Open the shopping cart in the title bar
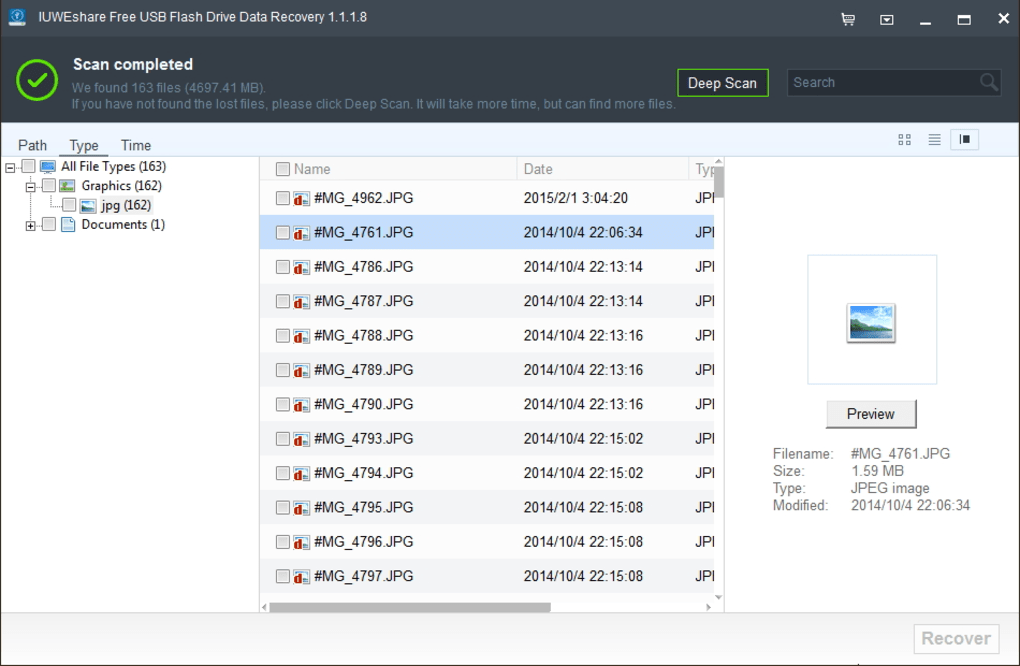 click(x=847, y=18)
